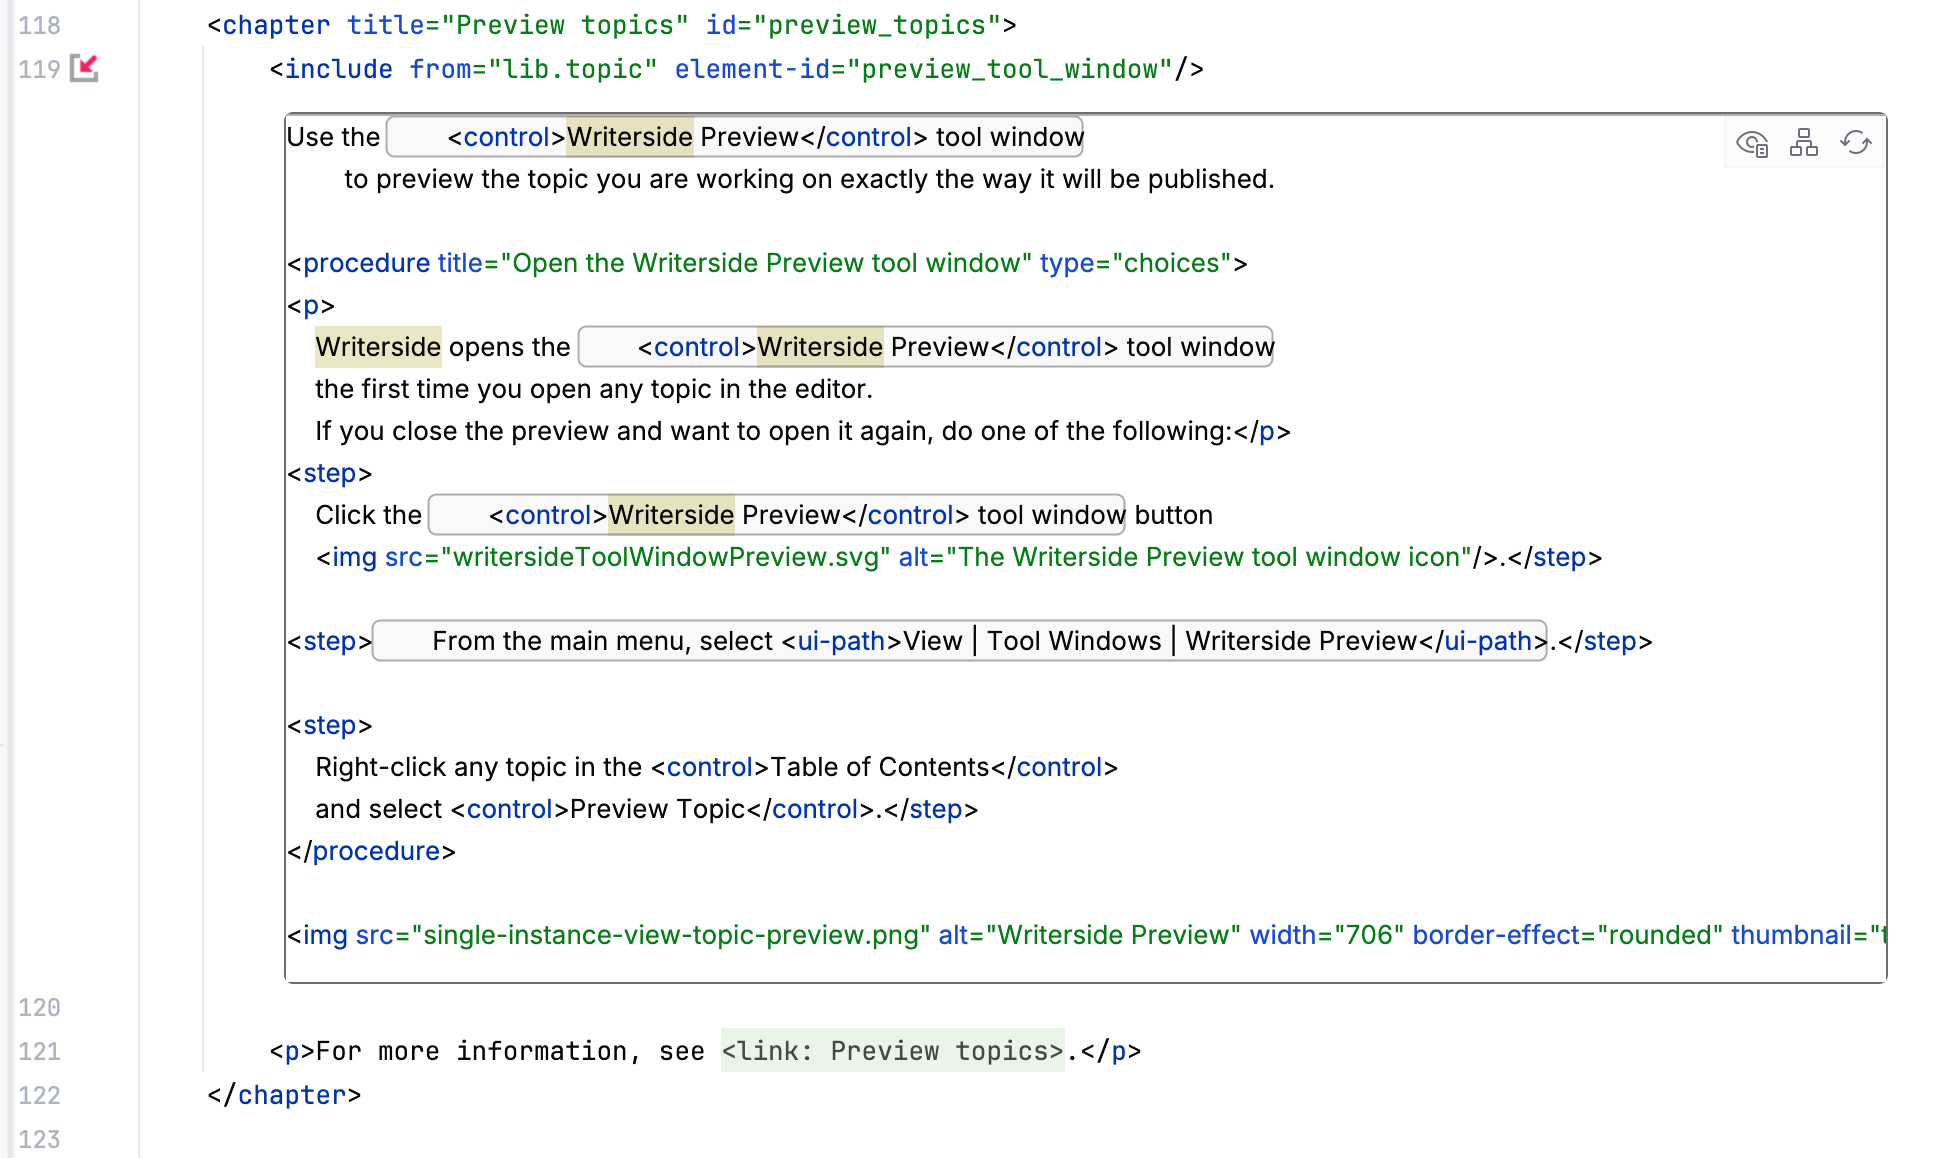Click line number 122 in the gutter
Image resolution: width=1950 pixels, height=1158 pixels.
(x=39, y=1095)
